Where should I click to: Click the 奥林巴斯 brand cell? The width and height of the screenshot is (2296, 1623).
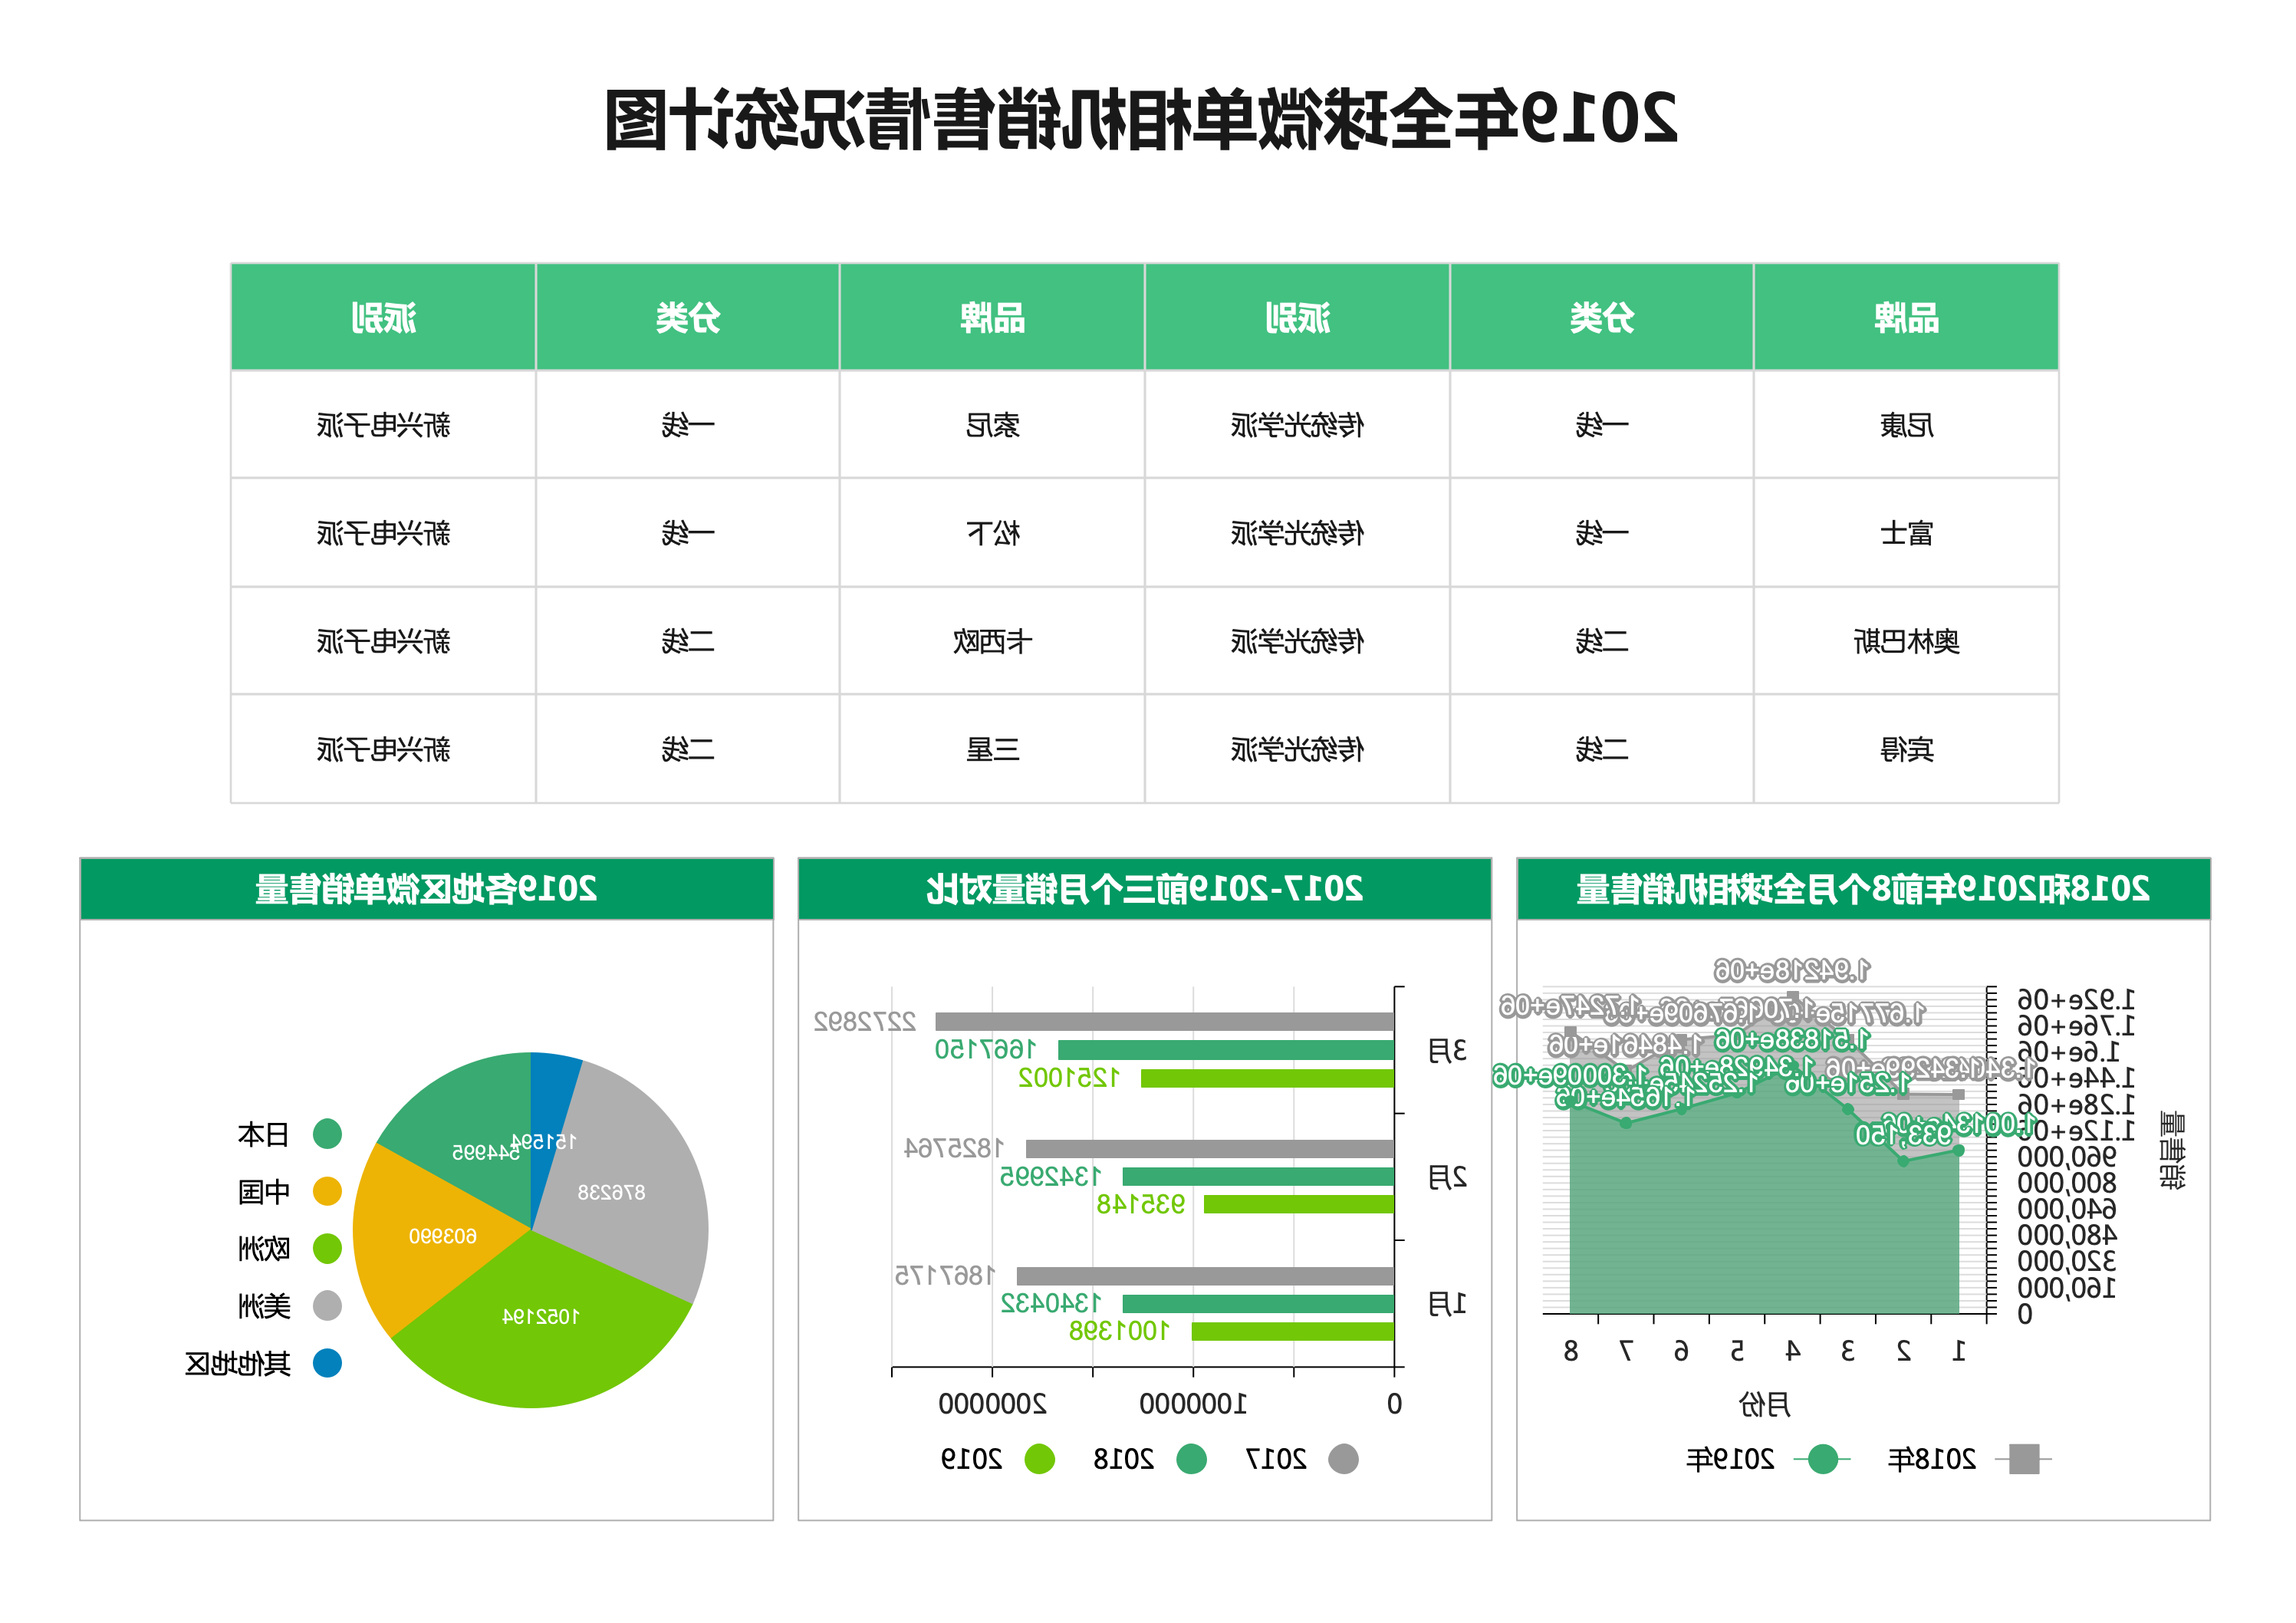(x=1906, y=641)
